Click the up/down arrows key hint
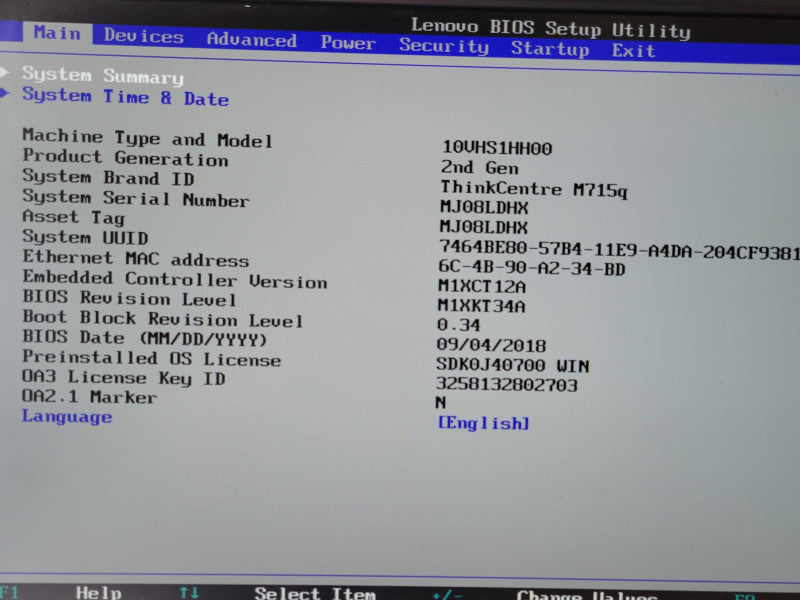This screenshot has height=600, width=800. tap(189, 593)
